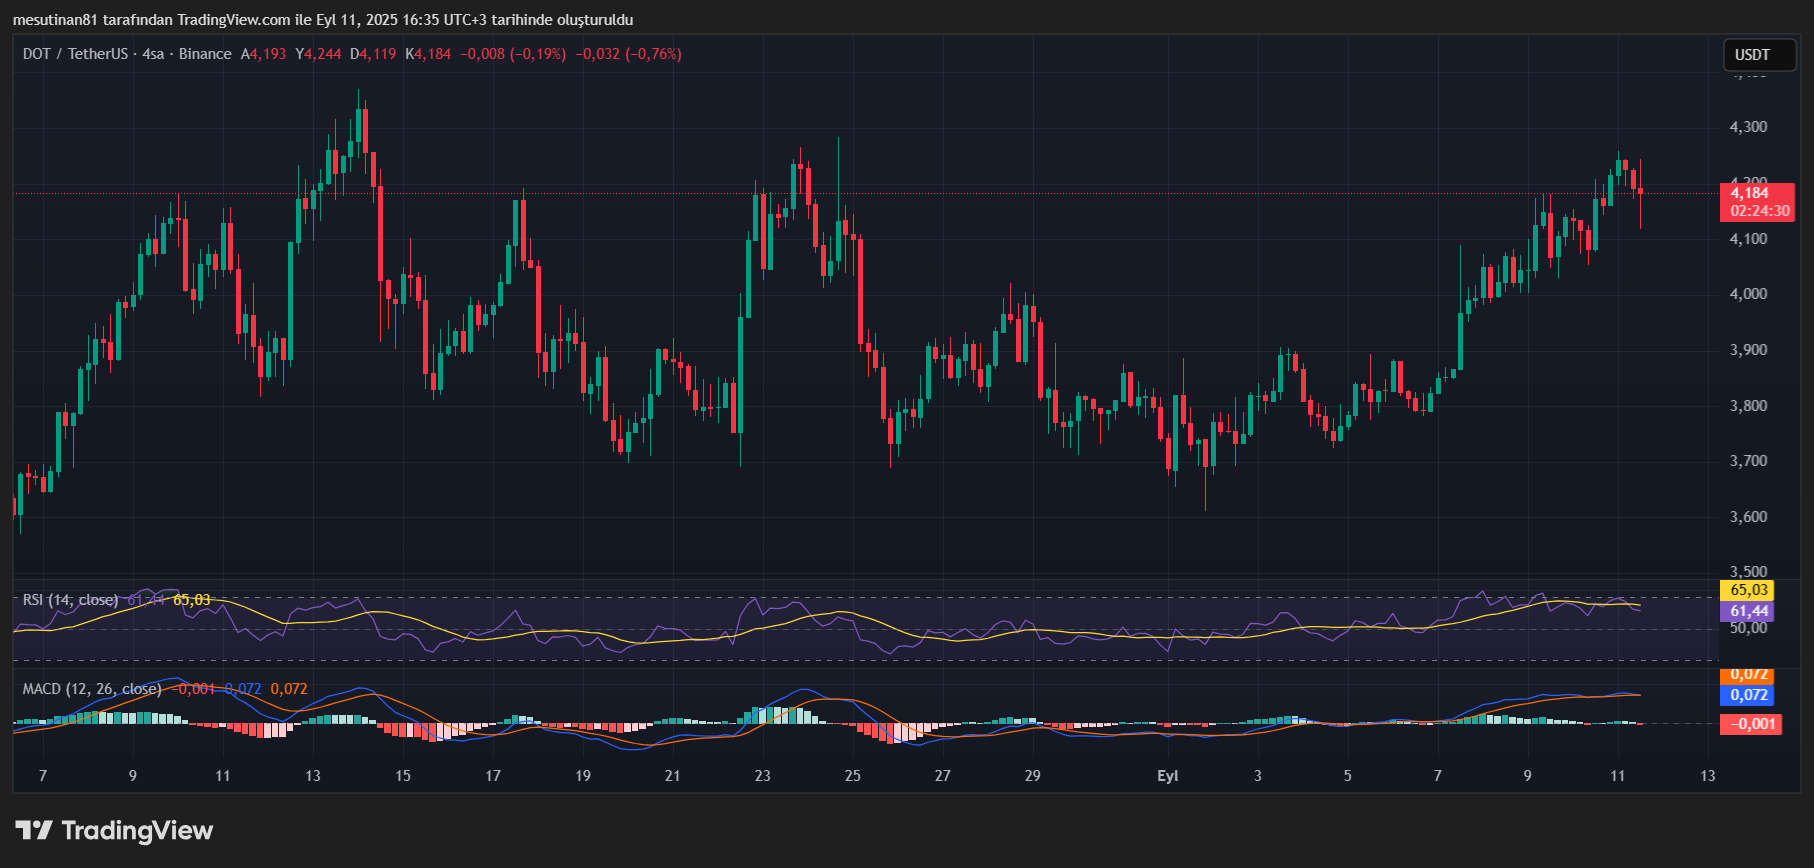Click the 50,00 level on RSI scale

click(1748, 628)
